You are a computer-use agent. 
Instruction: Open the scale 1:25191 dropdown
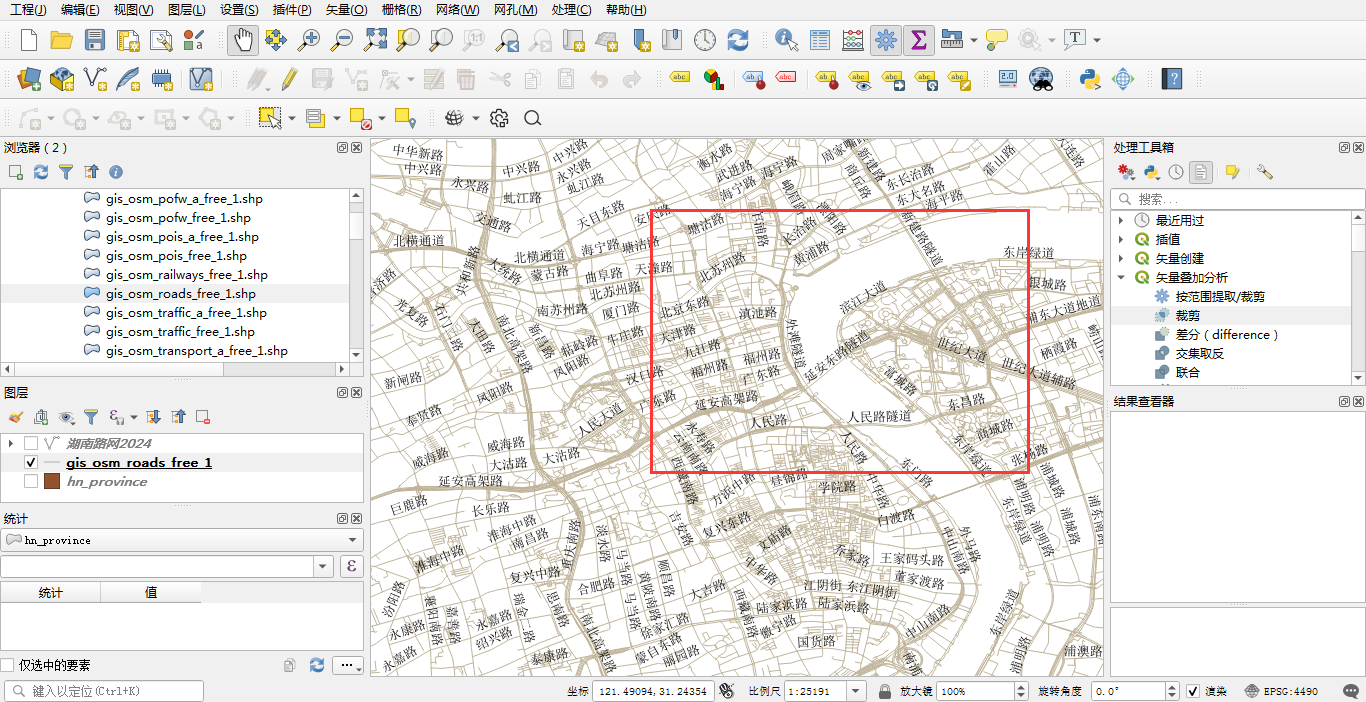click(856, 691)
